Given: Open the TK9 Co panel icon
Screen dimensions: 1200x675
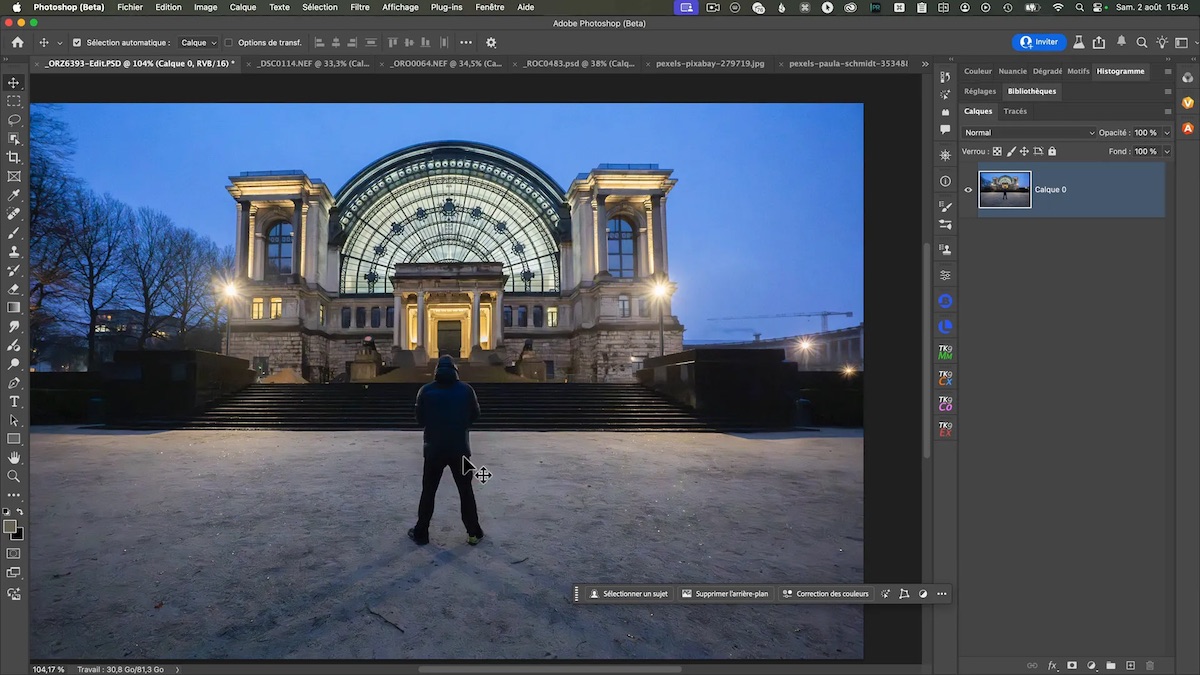Looking at the screenshot, I should pyautogui.click(x=945, y=404).
